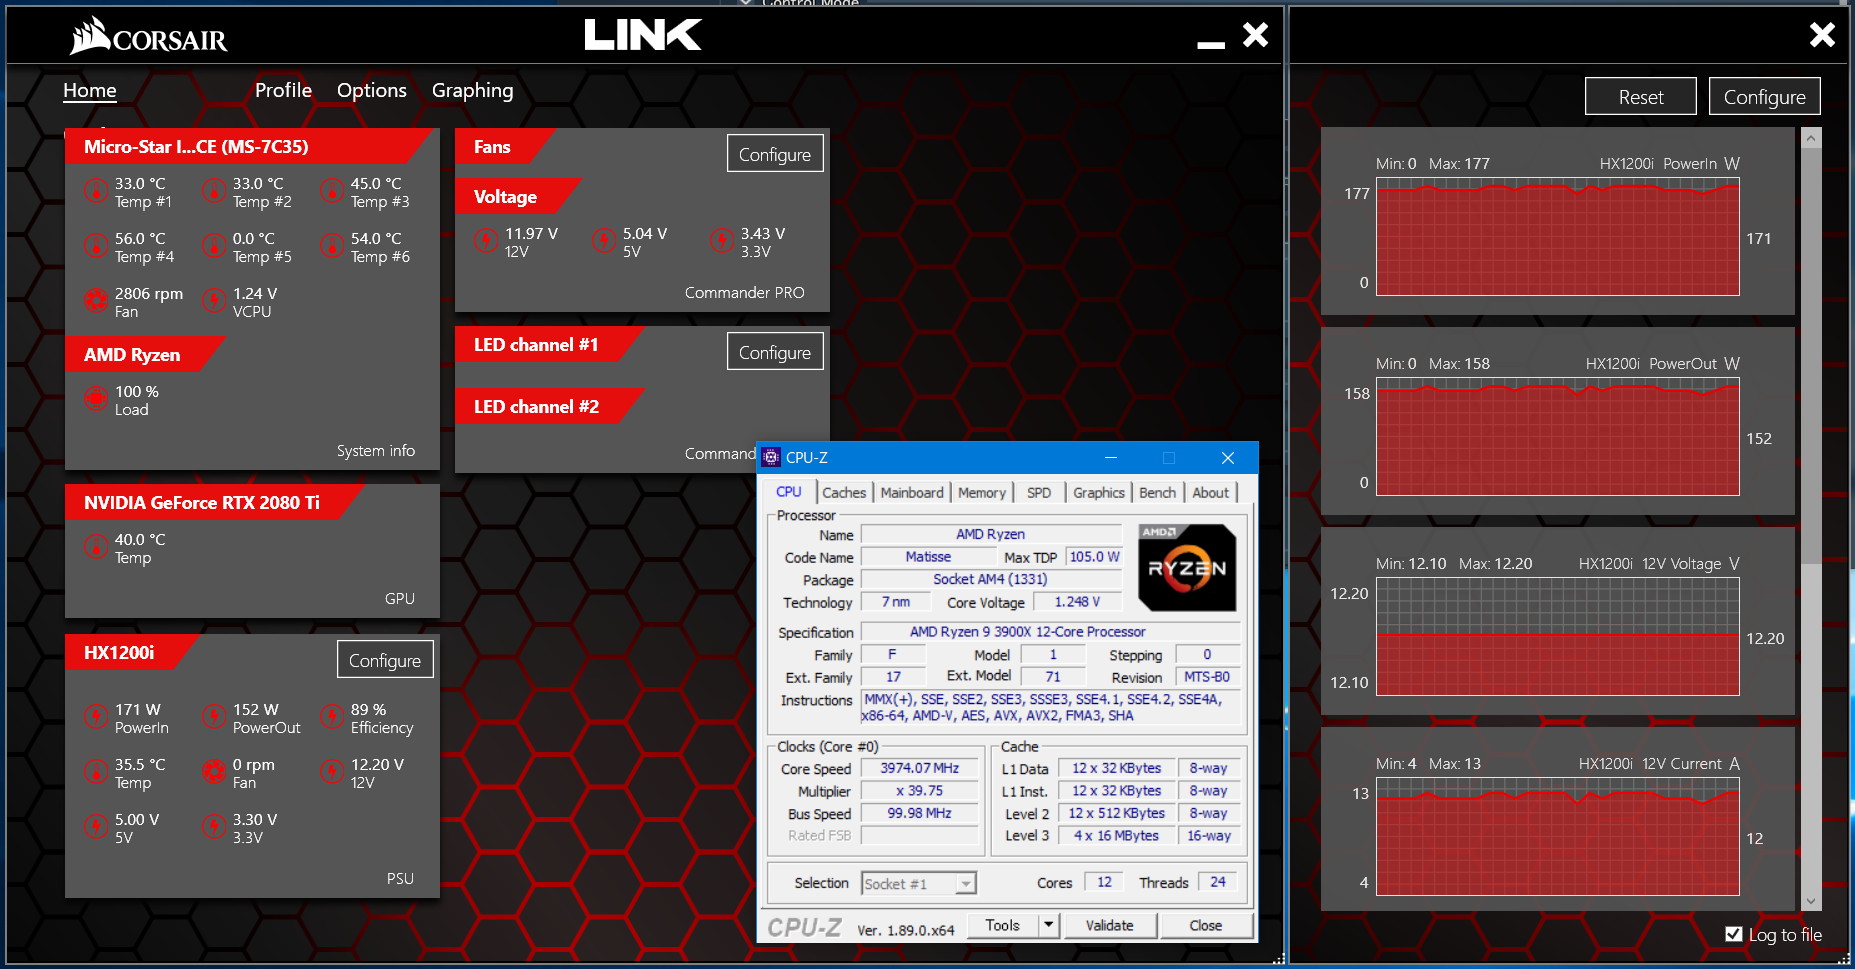1855x969 pixels.
Task: Switch to the Memory tab in CPU-Z
Action: [x=981, y=493]
